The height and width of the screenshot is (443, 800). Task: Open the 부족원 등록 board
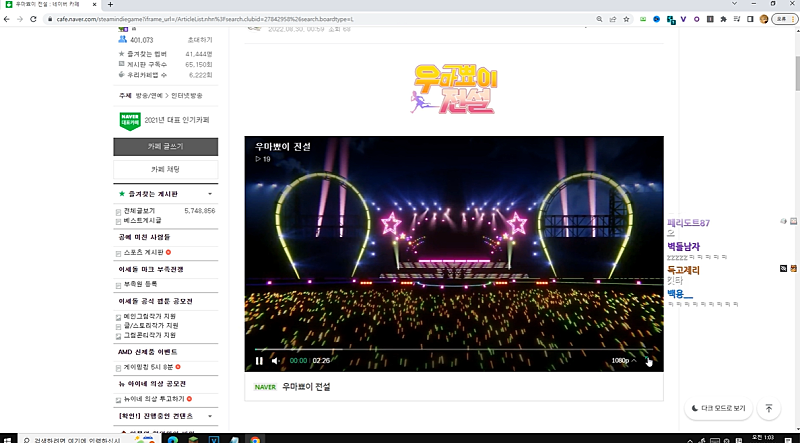[140, 284]
